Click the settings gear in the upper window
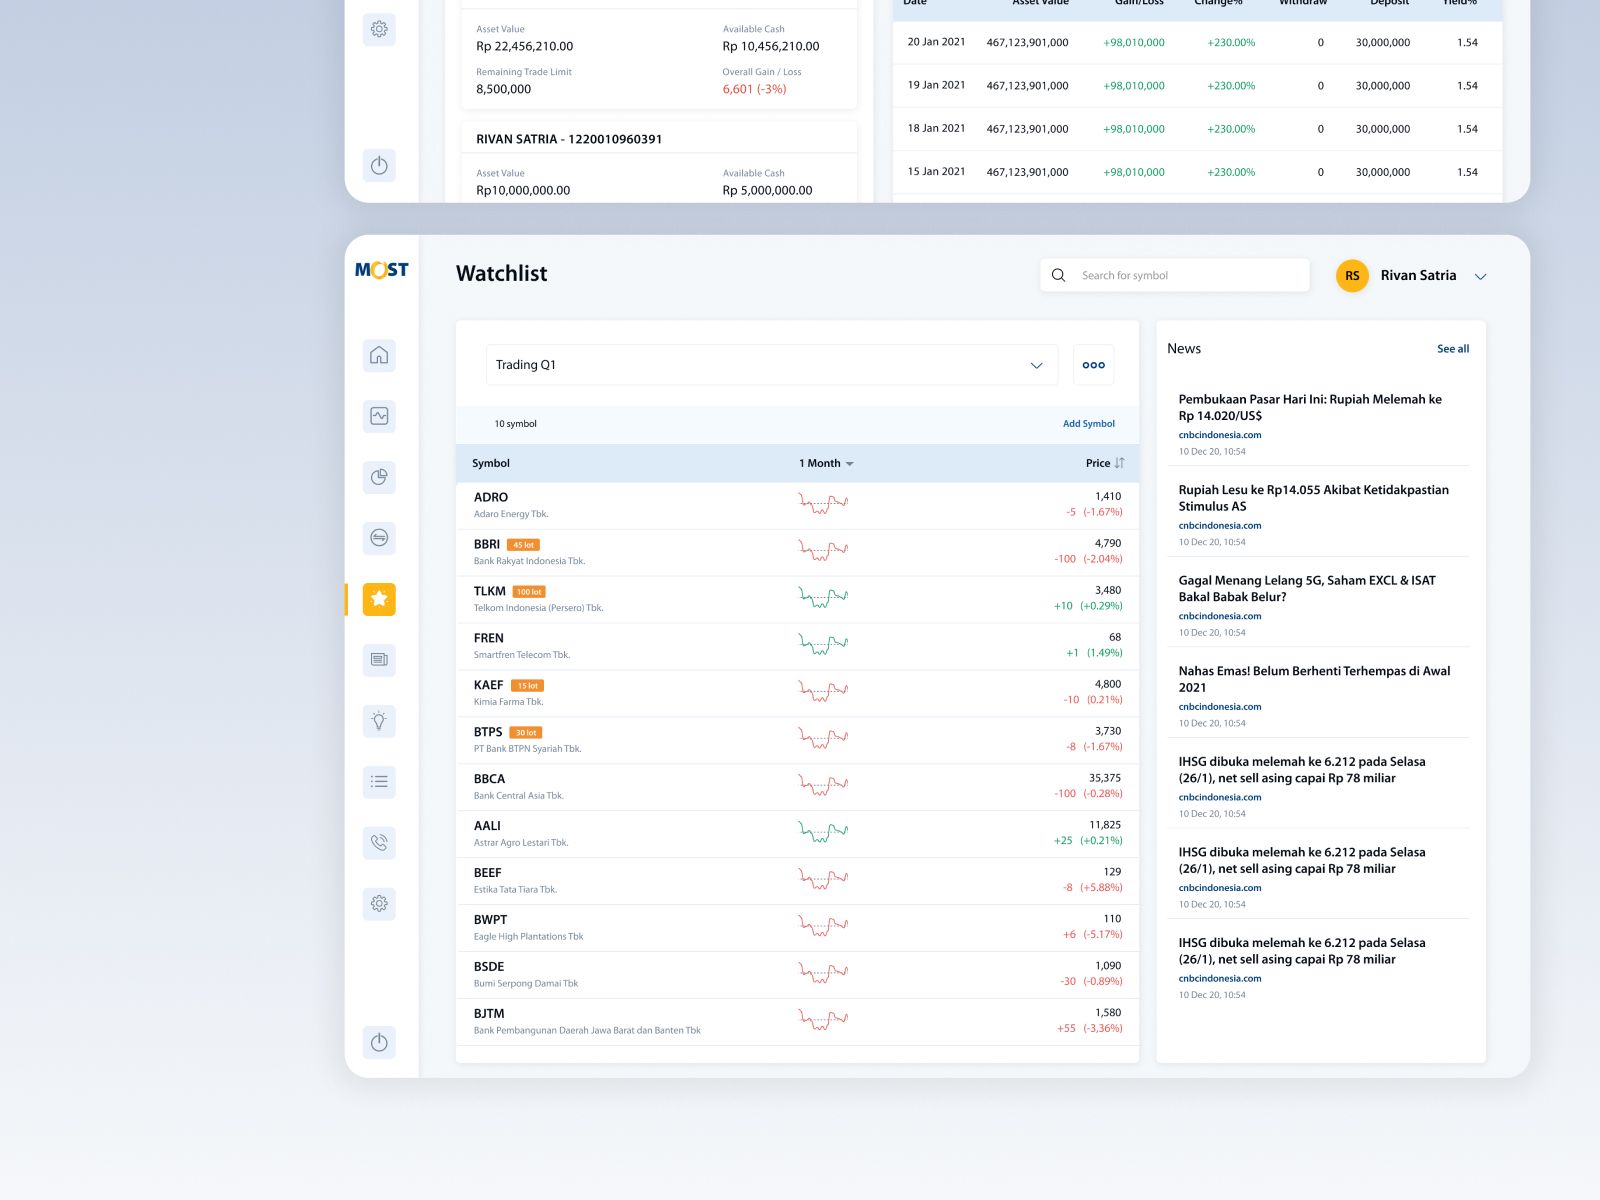1600x1200 pixels. (x=379, y=29)
